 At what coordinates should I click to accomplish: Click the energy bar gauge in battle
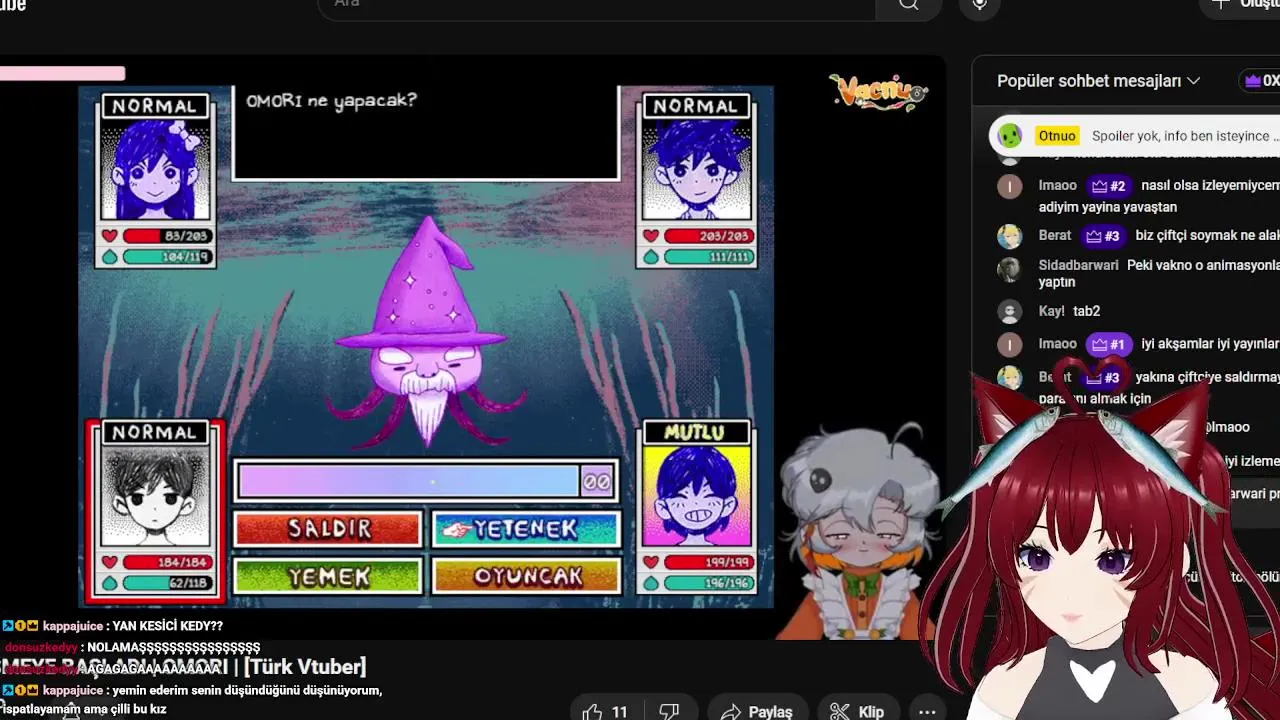tap(426, 482)
